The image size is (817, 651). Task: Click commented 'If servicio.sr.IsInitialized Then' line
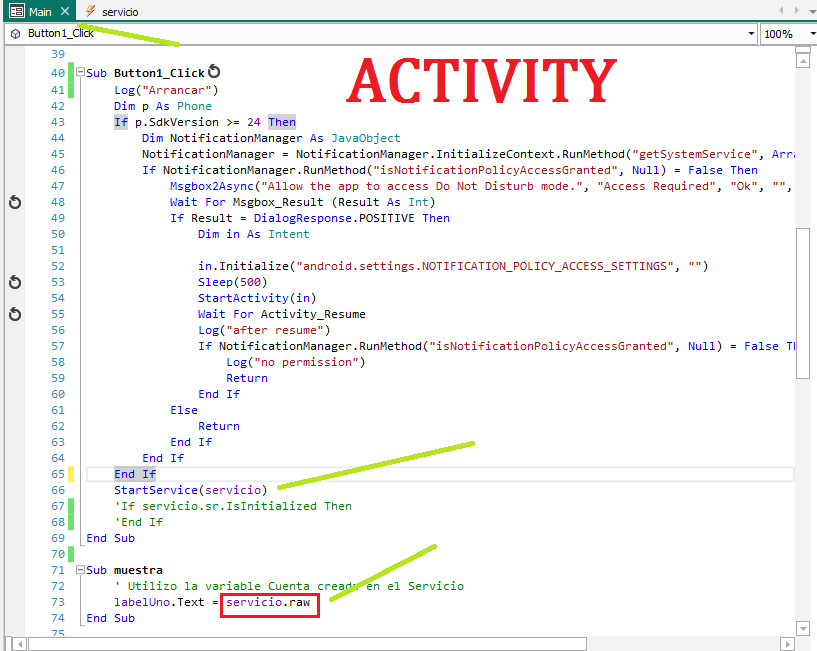pyautogui.click(x=233, y=506)
